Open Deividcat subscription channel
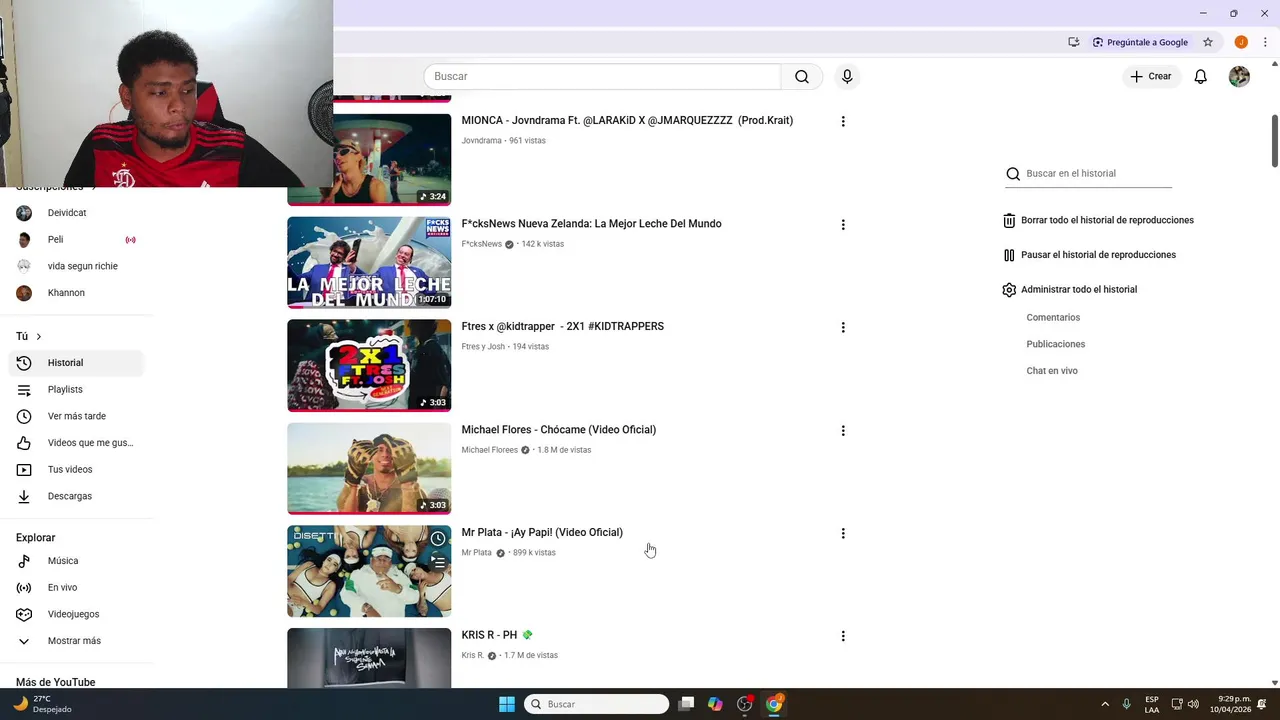The height and width of the screenshot is (720, 1280). 76,213
